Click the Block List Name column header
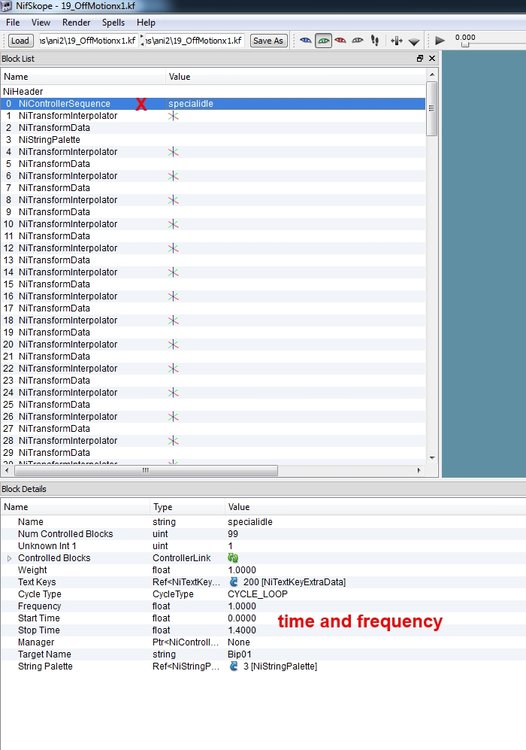Screen dimensions: 526x750 coord(83,77)
